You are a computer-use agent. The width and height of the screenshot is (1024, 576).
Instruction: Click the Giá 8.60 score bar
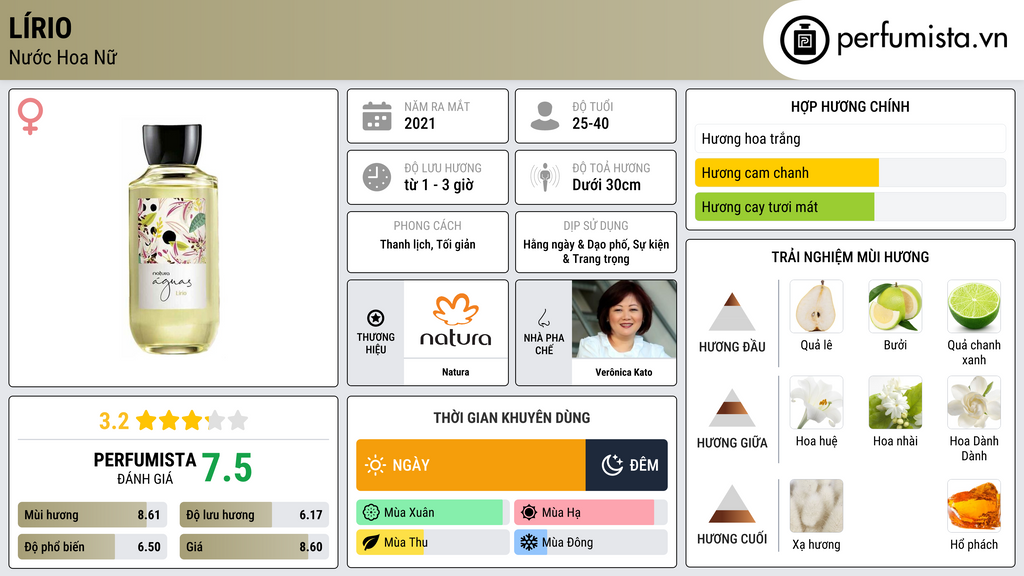[254, 547]
